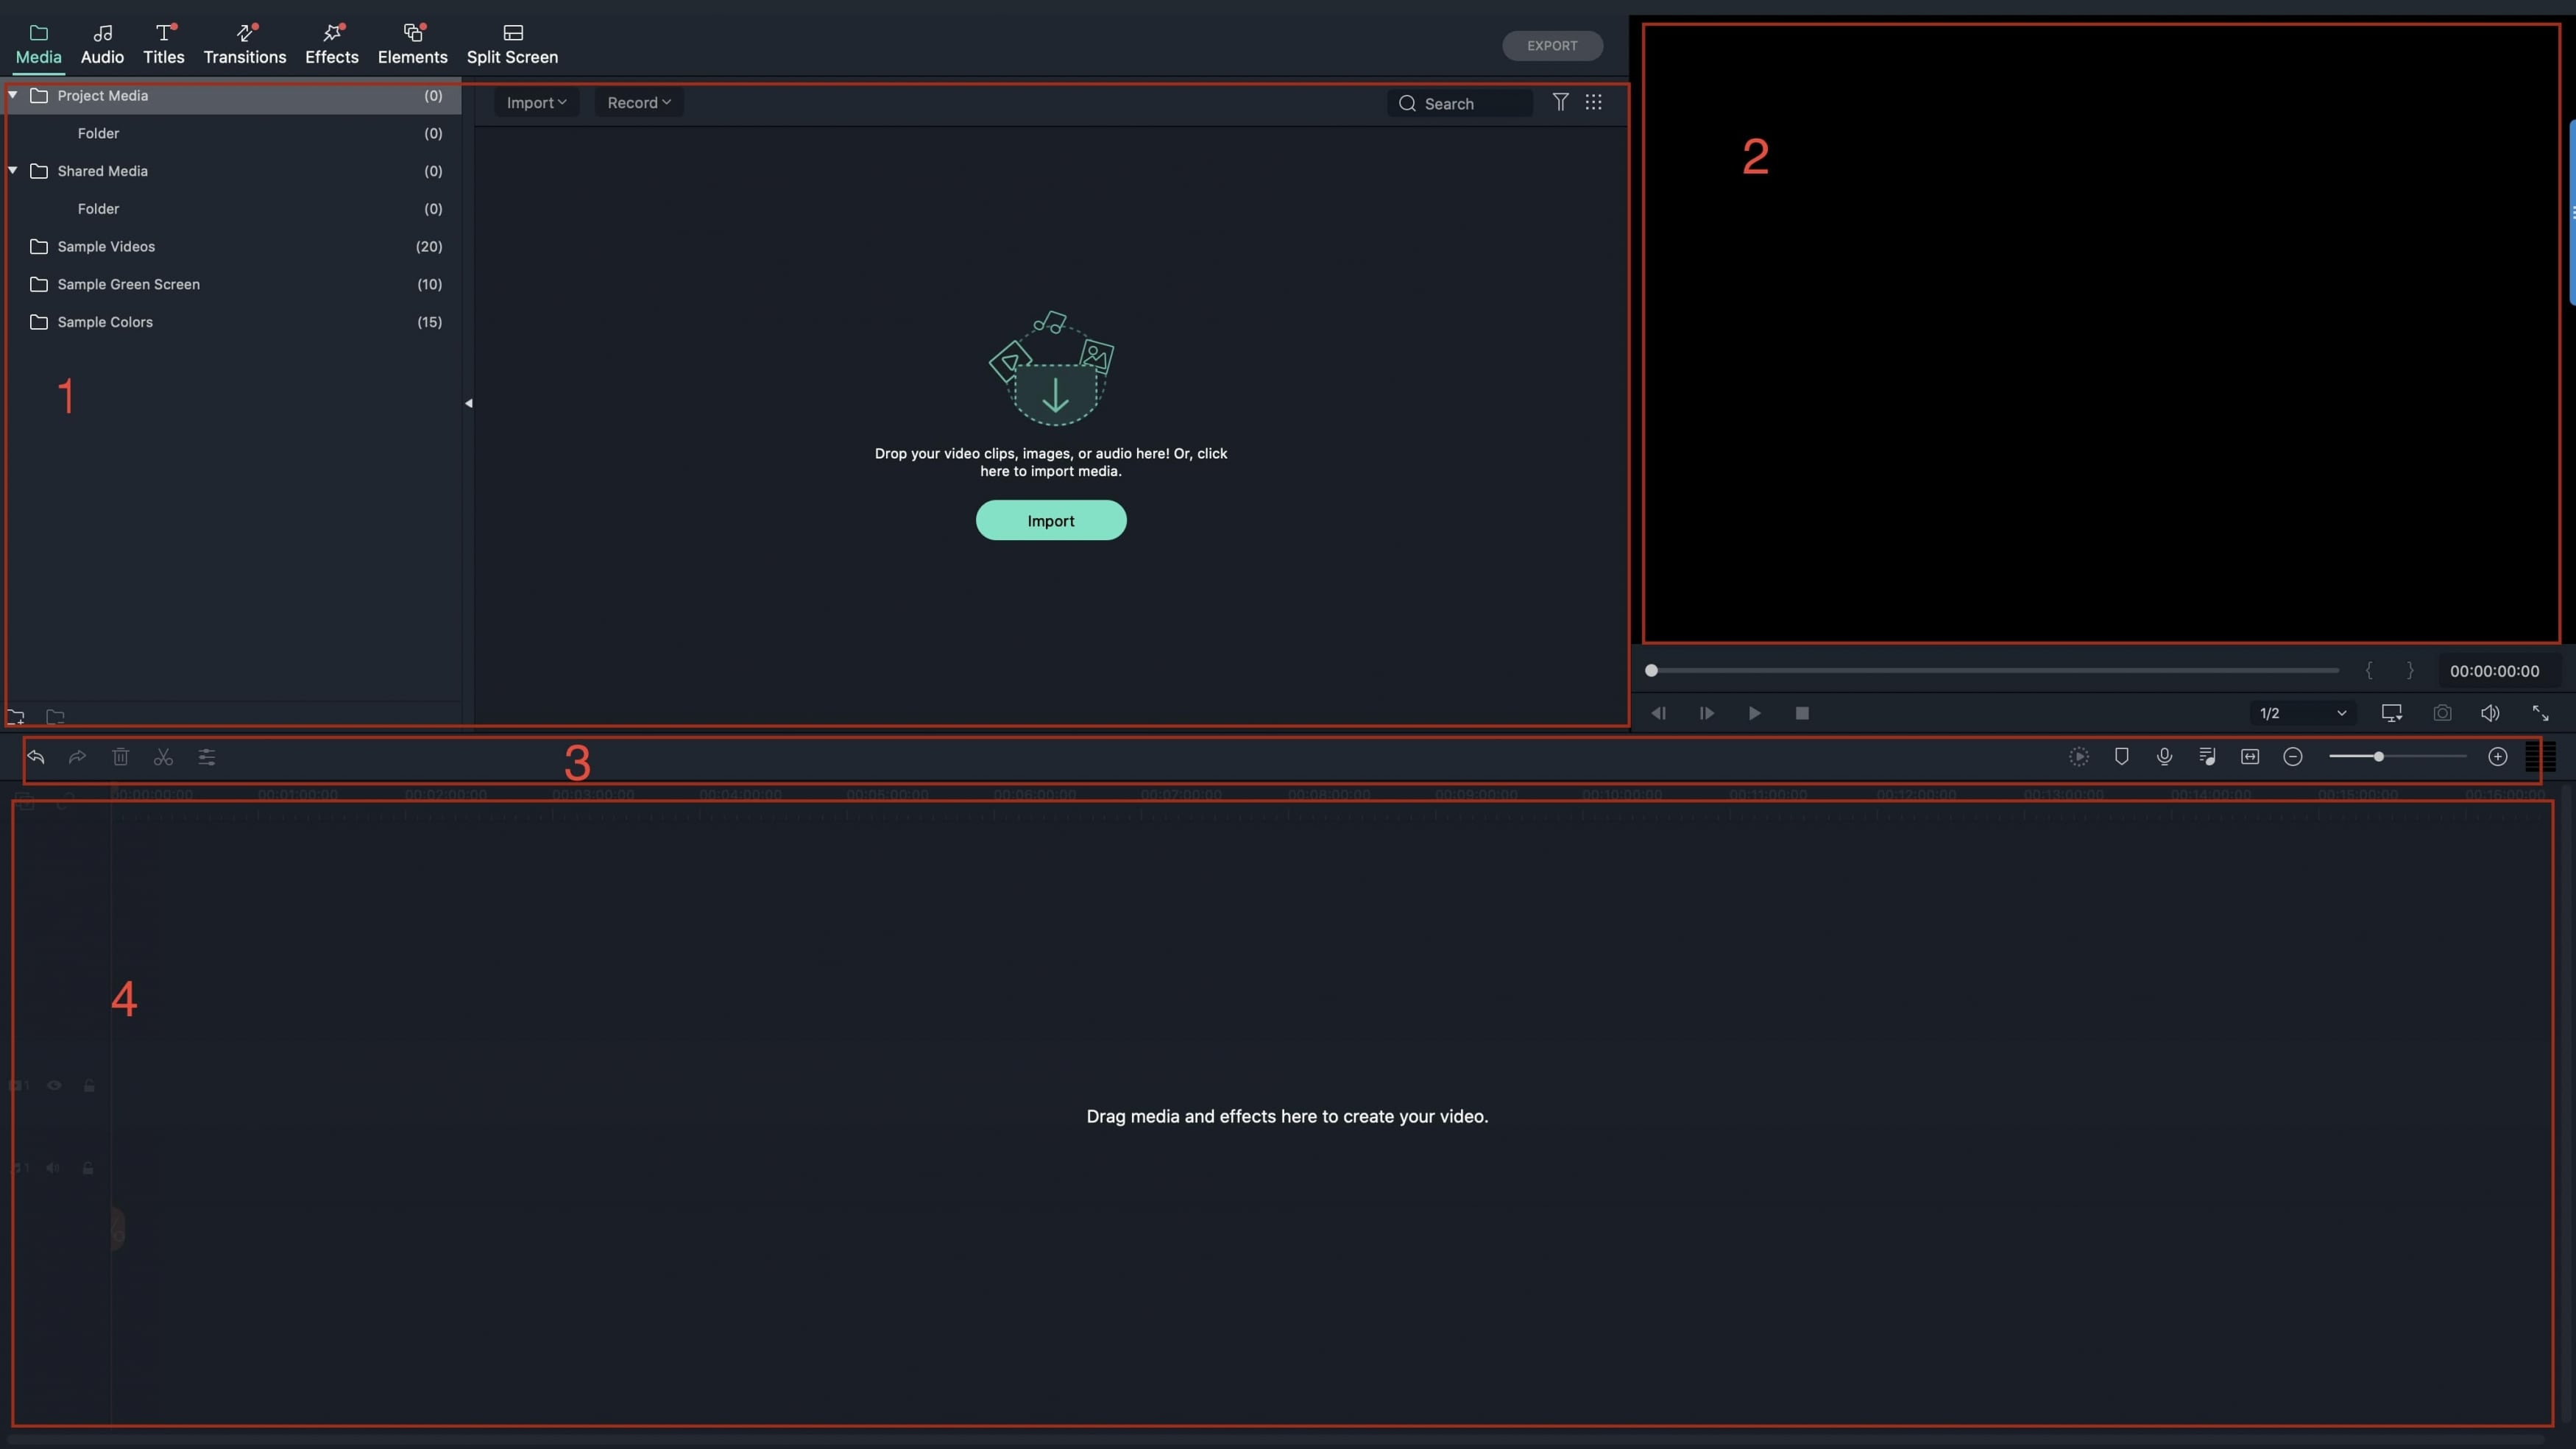Expand the Shared Media folder tree item

[14, 171]
